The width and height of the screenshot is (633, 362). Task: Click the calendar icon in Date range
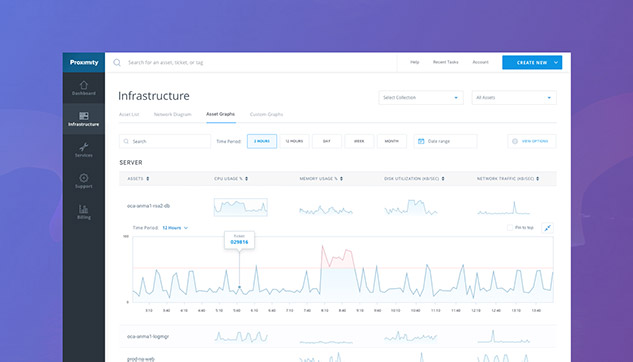coord(421,141)
